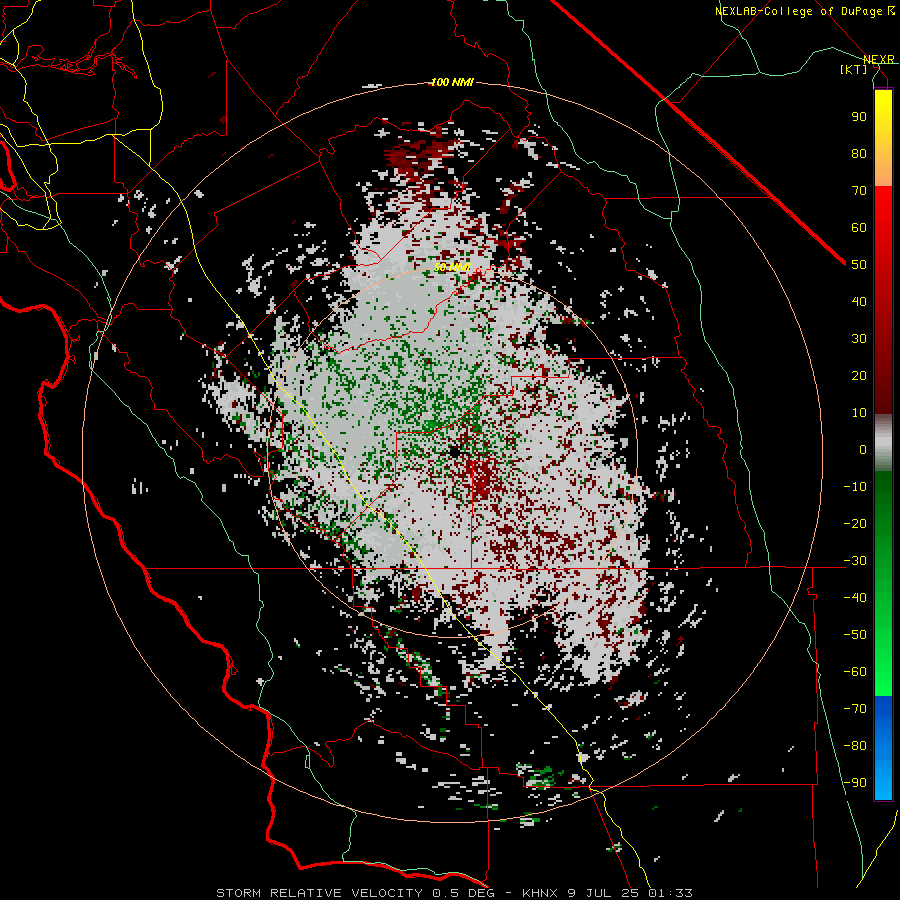The height and width of the screenshot is (900, 900).
Task: Select the 100 NMI range ring label
Action: point(452,82)
